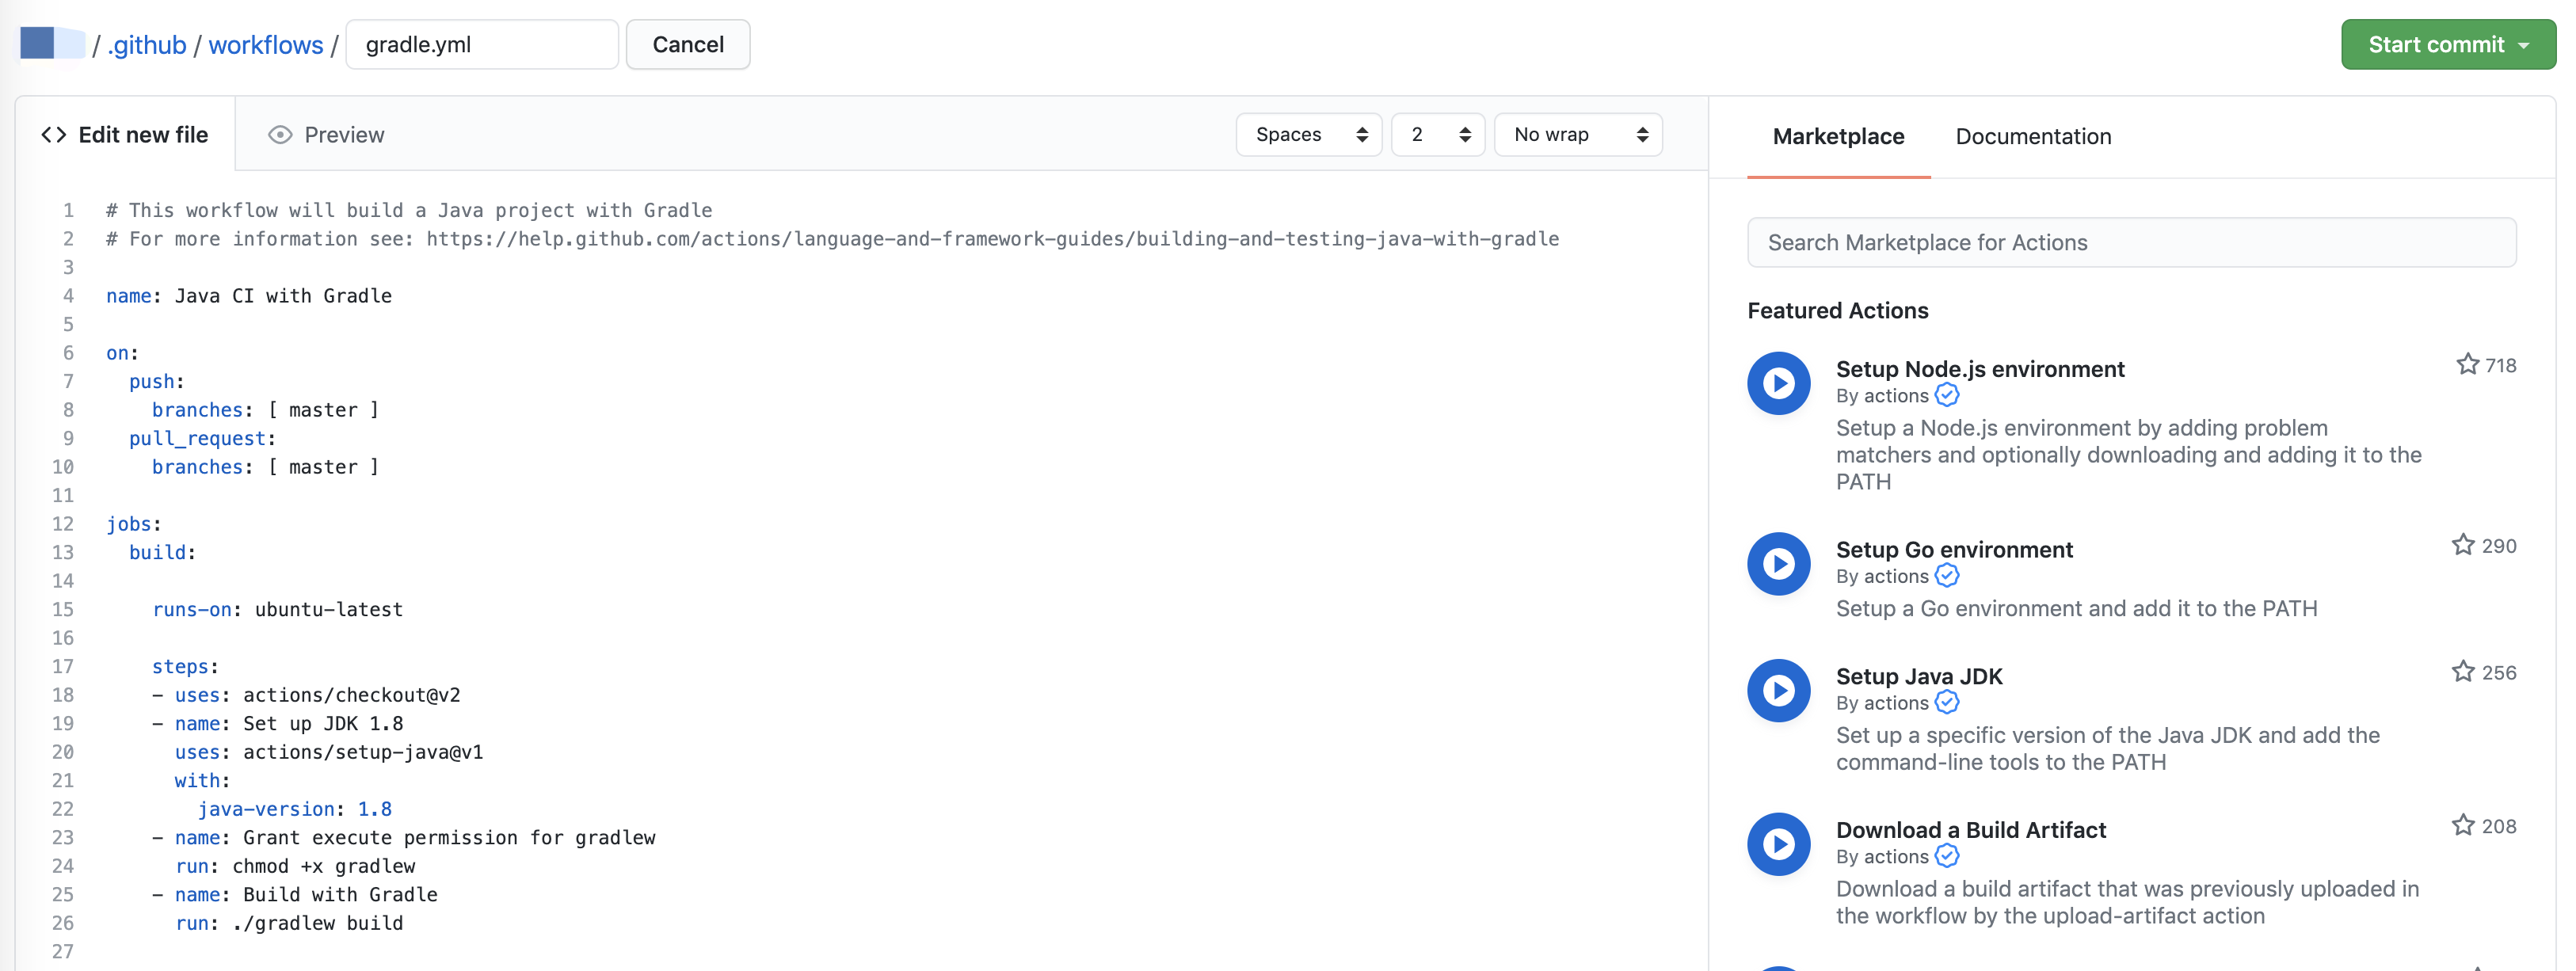Image resolution: width=2576 pixels, height=971 pixels.
Task: Open the Spaces dropdown selector
Action: click(x=1308, y=135)
